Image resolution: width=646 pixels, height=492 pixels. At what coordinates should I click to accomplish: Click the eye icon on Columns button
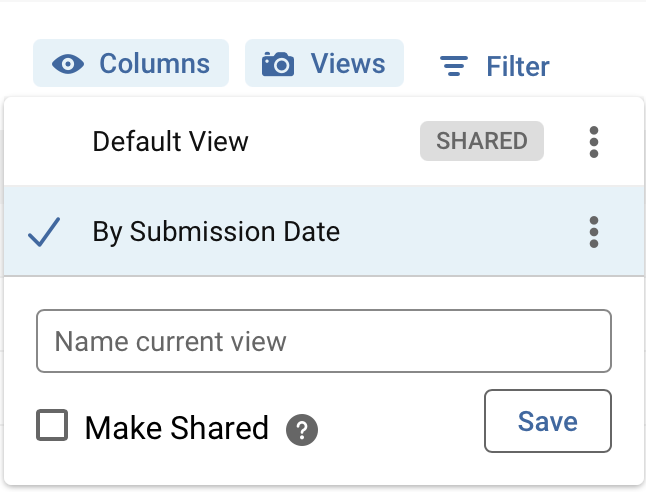click(68, 65)
